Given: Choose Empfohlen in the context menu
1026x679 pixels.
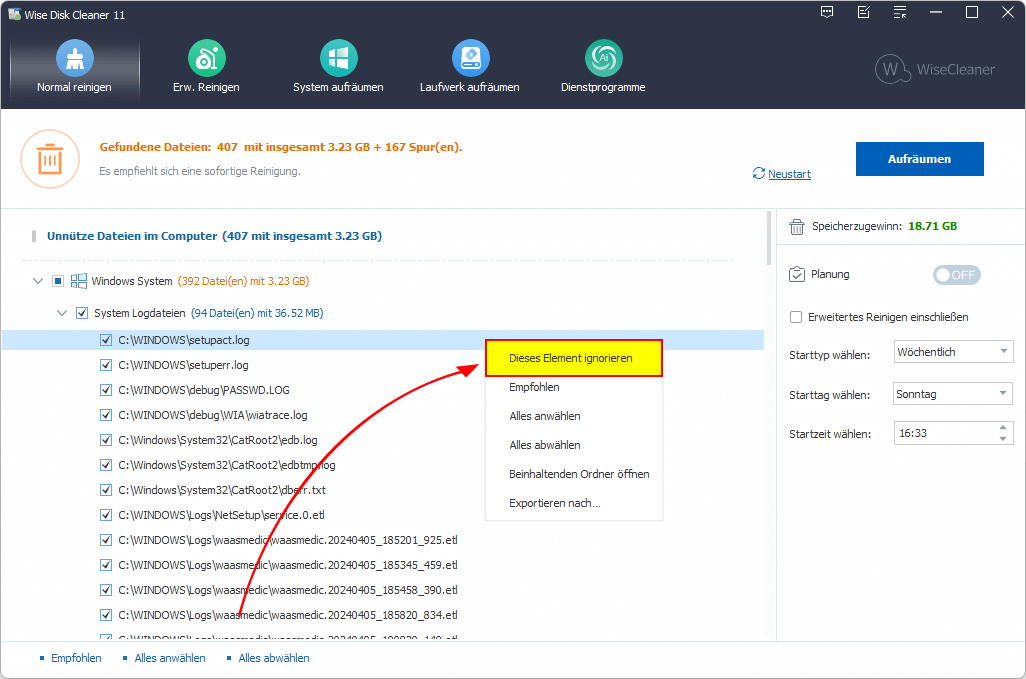Looking at the screenshot, I should pyautogui.click(x=574, y=387).
